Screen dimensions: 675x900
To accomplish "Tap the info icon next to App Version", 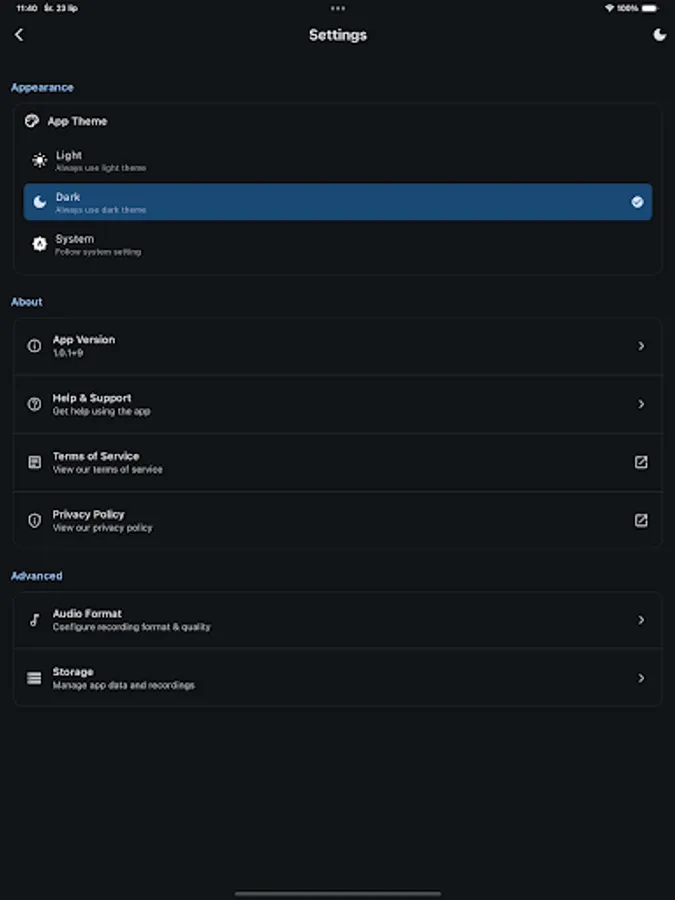I will click(33, 345).
